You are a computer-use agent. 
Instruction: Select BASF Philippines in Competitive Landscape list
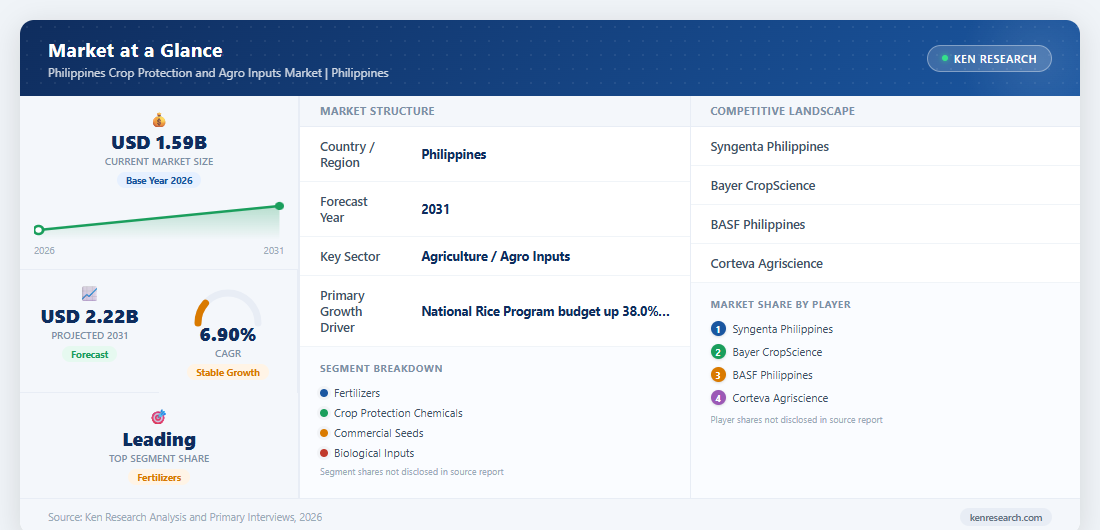pyautogui.click(x=885, y=225)
